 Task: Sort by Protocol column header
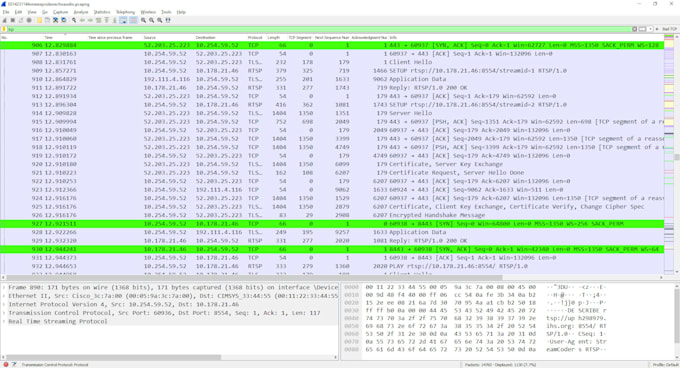coord(256,38)
